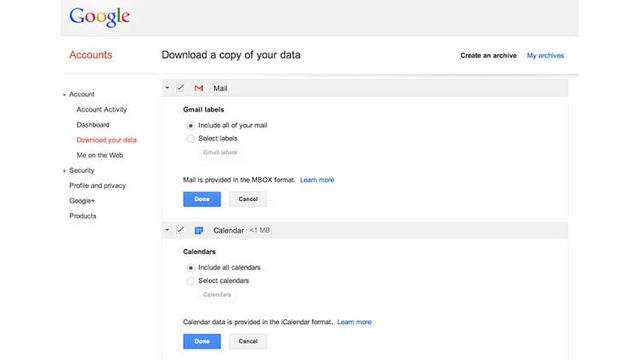Collapse the Calendar section arrow
The image size is (640, 360).
tap(167, 230)
